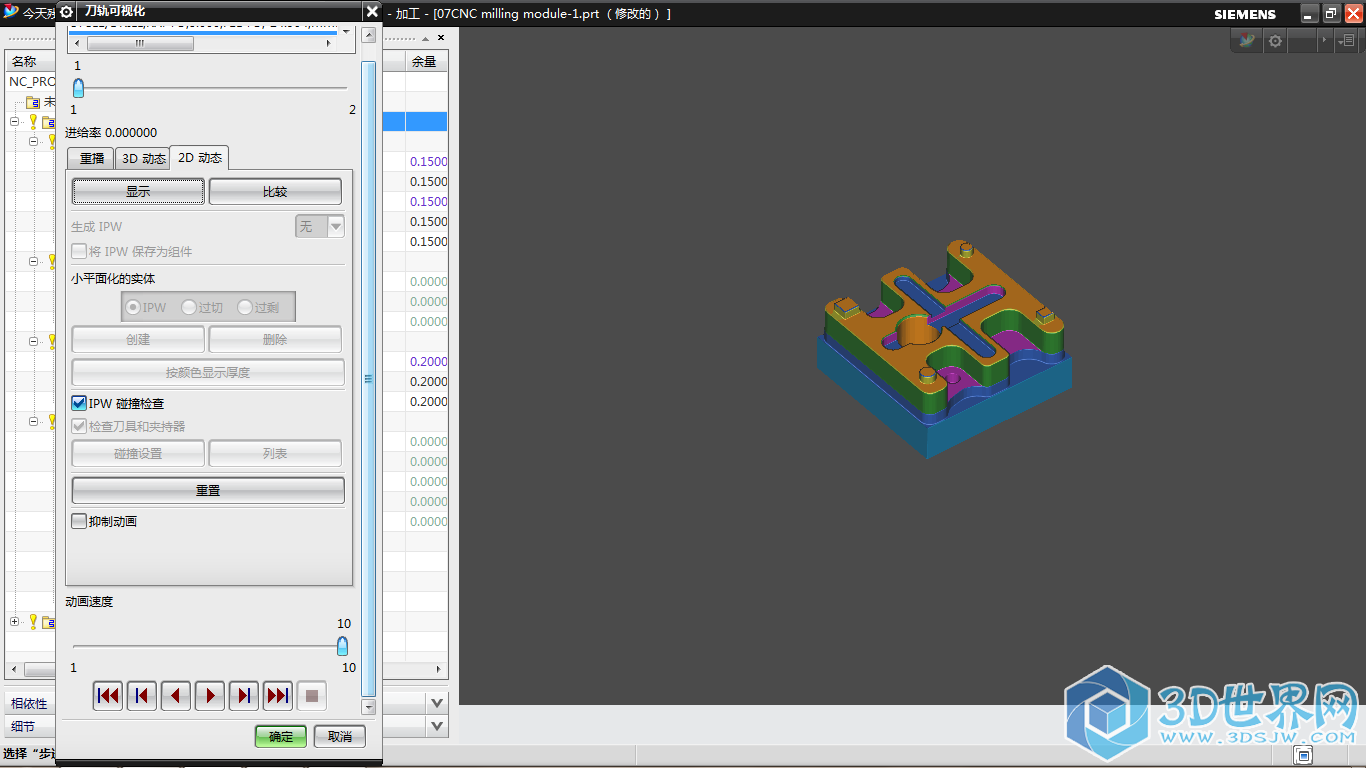The width and height of the screenshot is (1366, 768).
Task: Click the 创建 button
Action: 138,339
